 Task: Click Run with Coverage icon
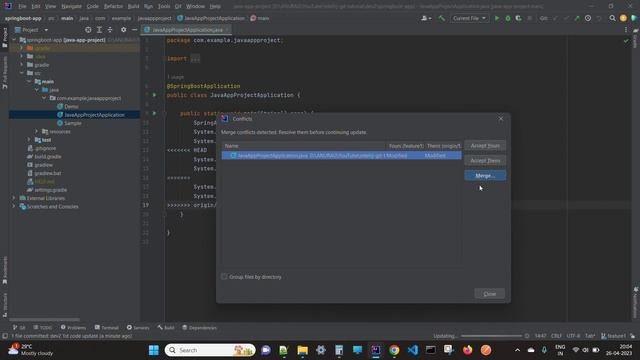tap(518, 18)
